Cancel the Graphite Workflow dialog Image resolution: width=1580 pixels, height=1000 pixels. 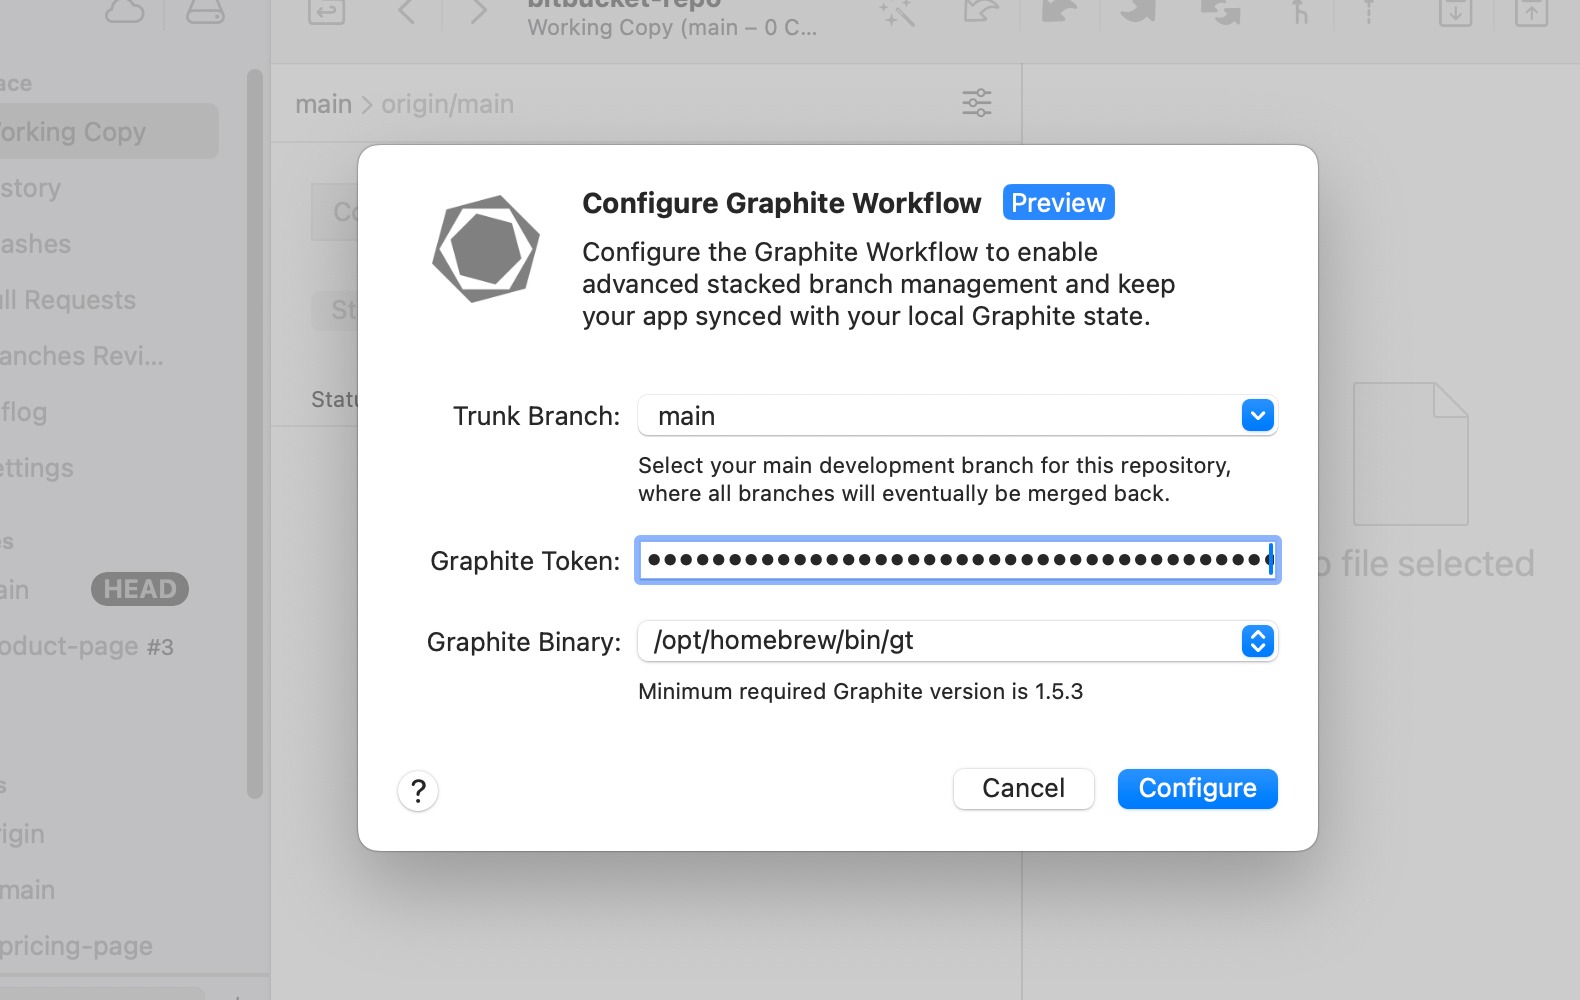tap(1023, 789)
